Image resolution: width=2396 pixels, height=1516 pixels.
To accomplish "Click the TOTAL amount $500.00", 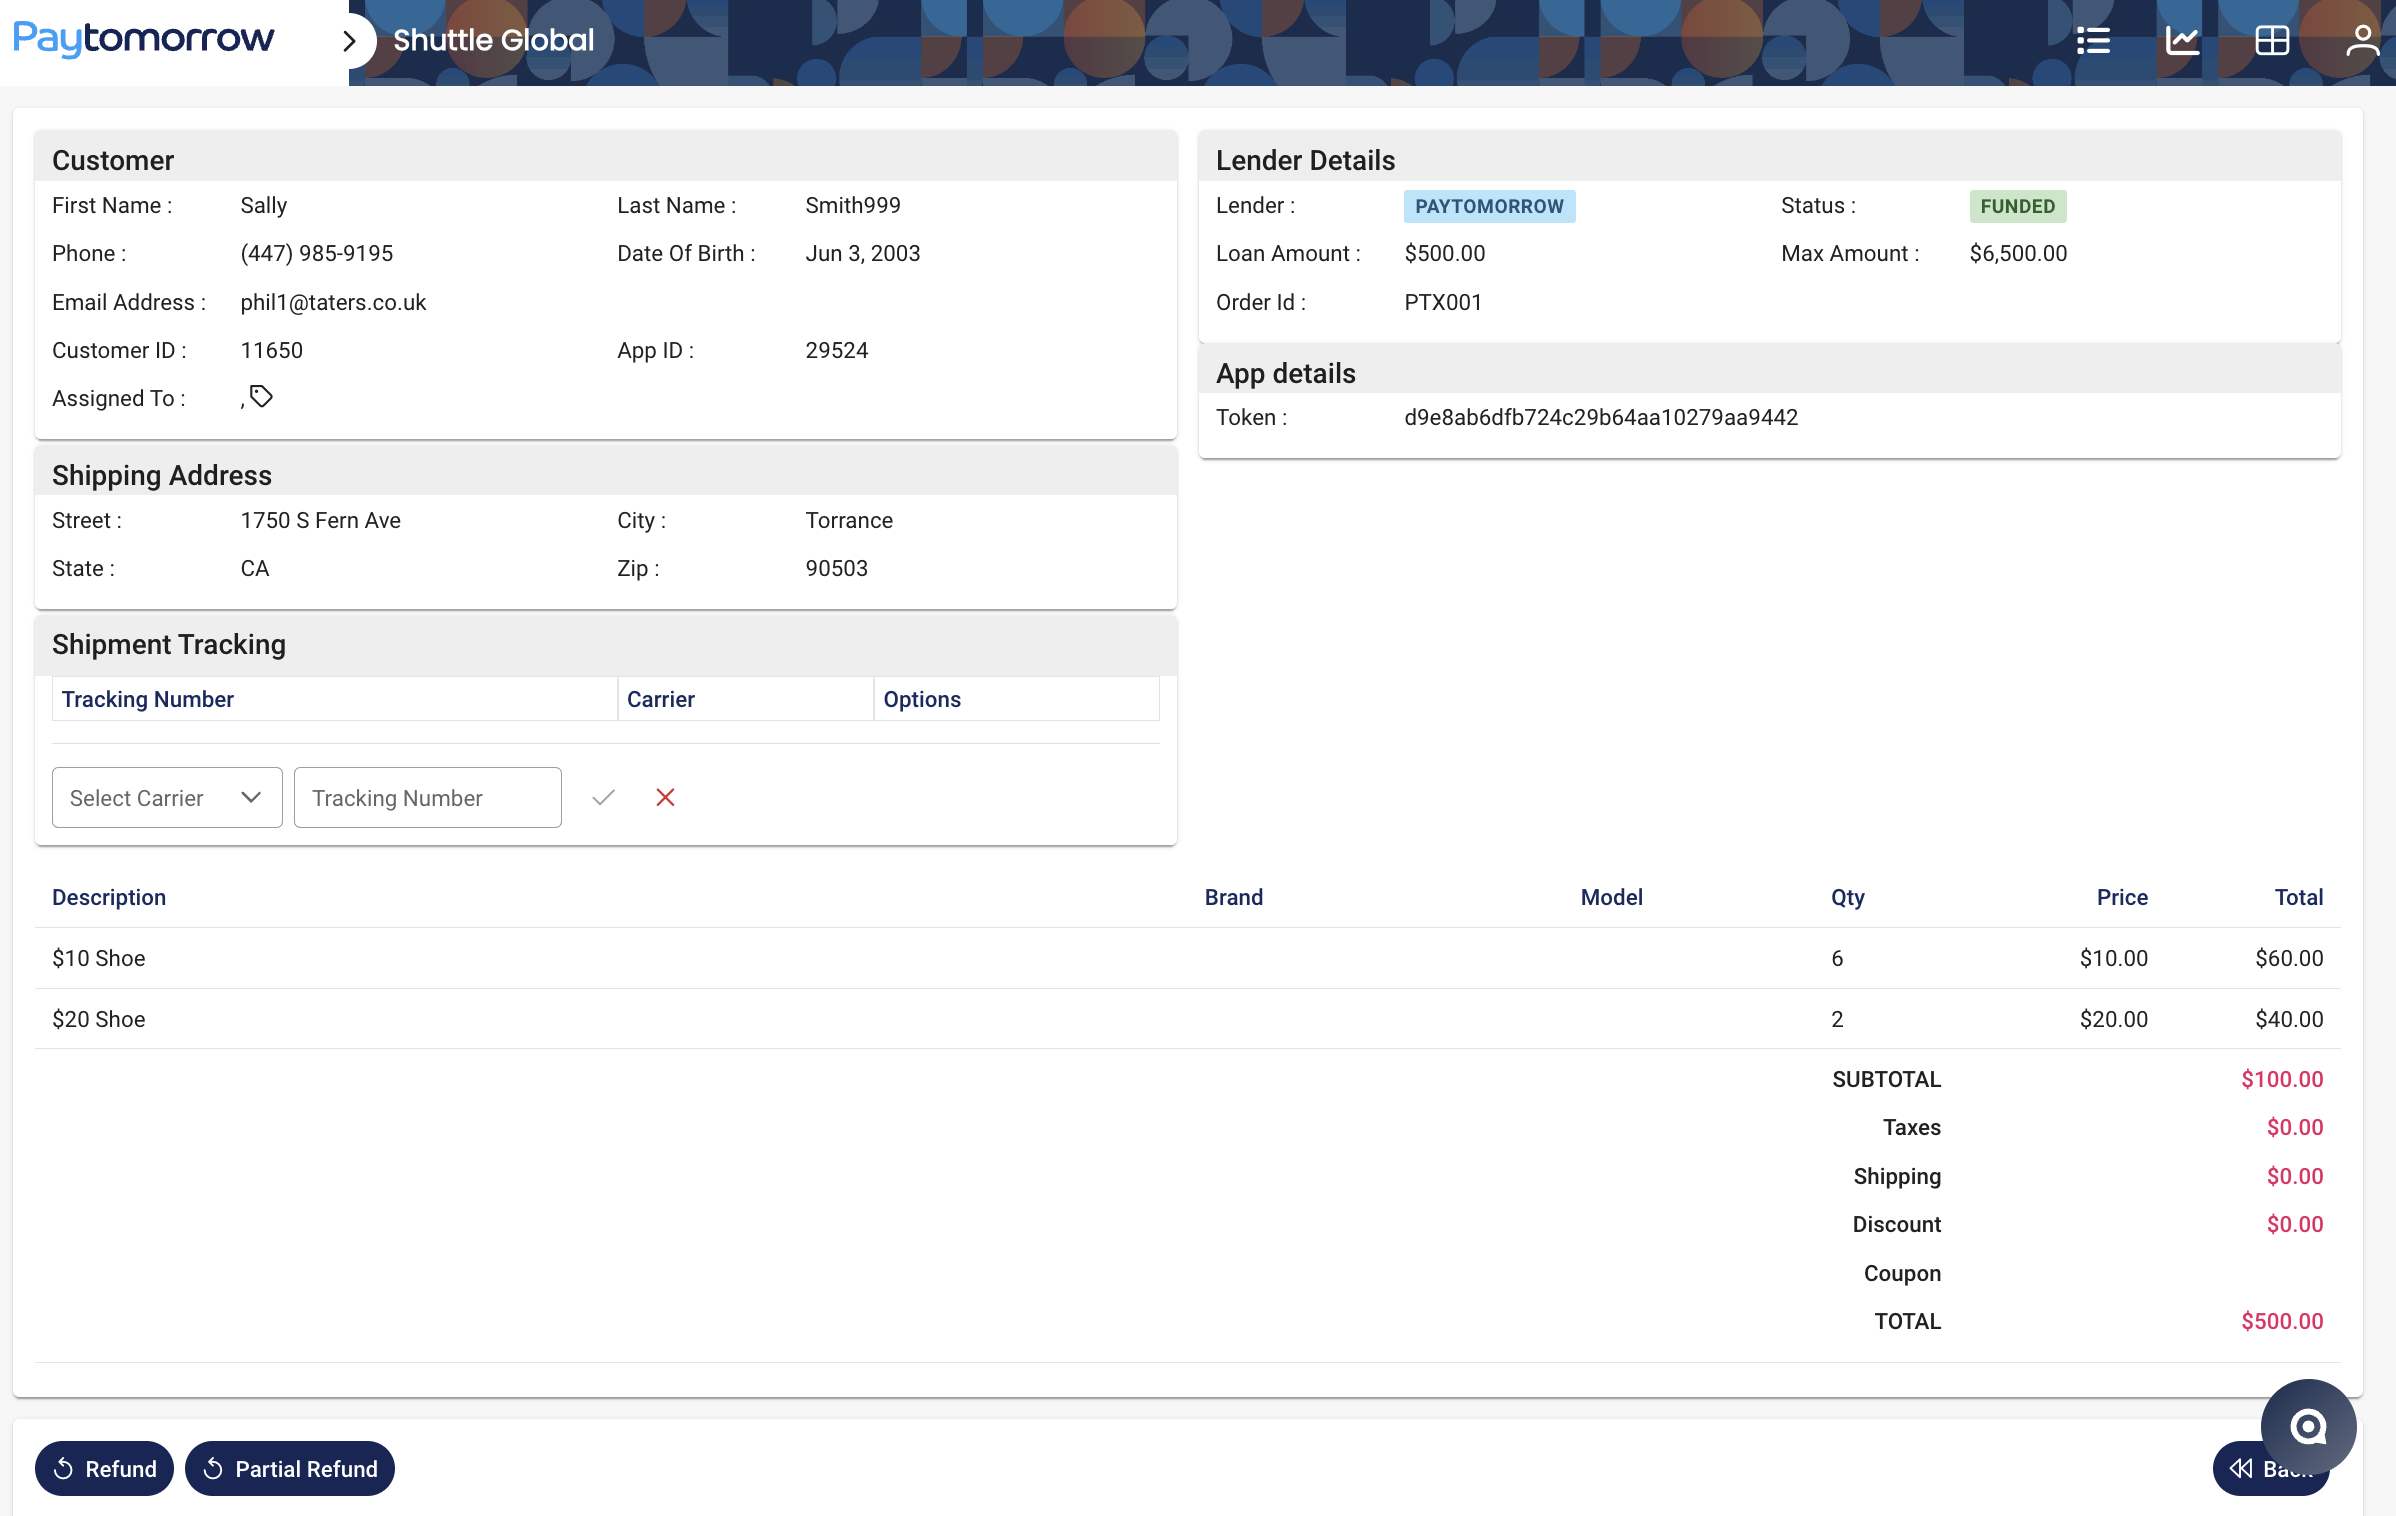I will click(2282, 1322).
